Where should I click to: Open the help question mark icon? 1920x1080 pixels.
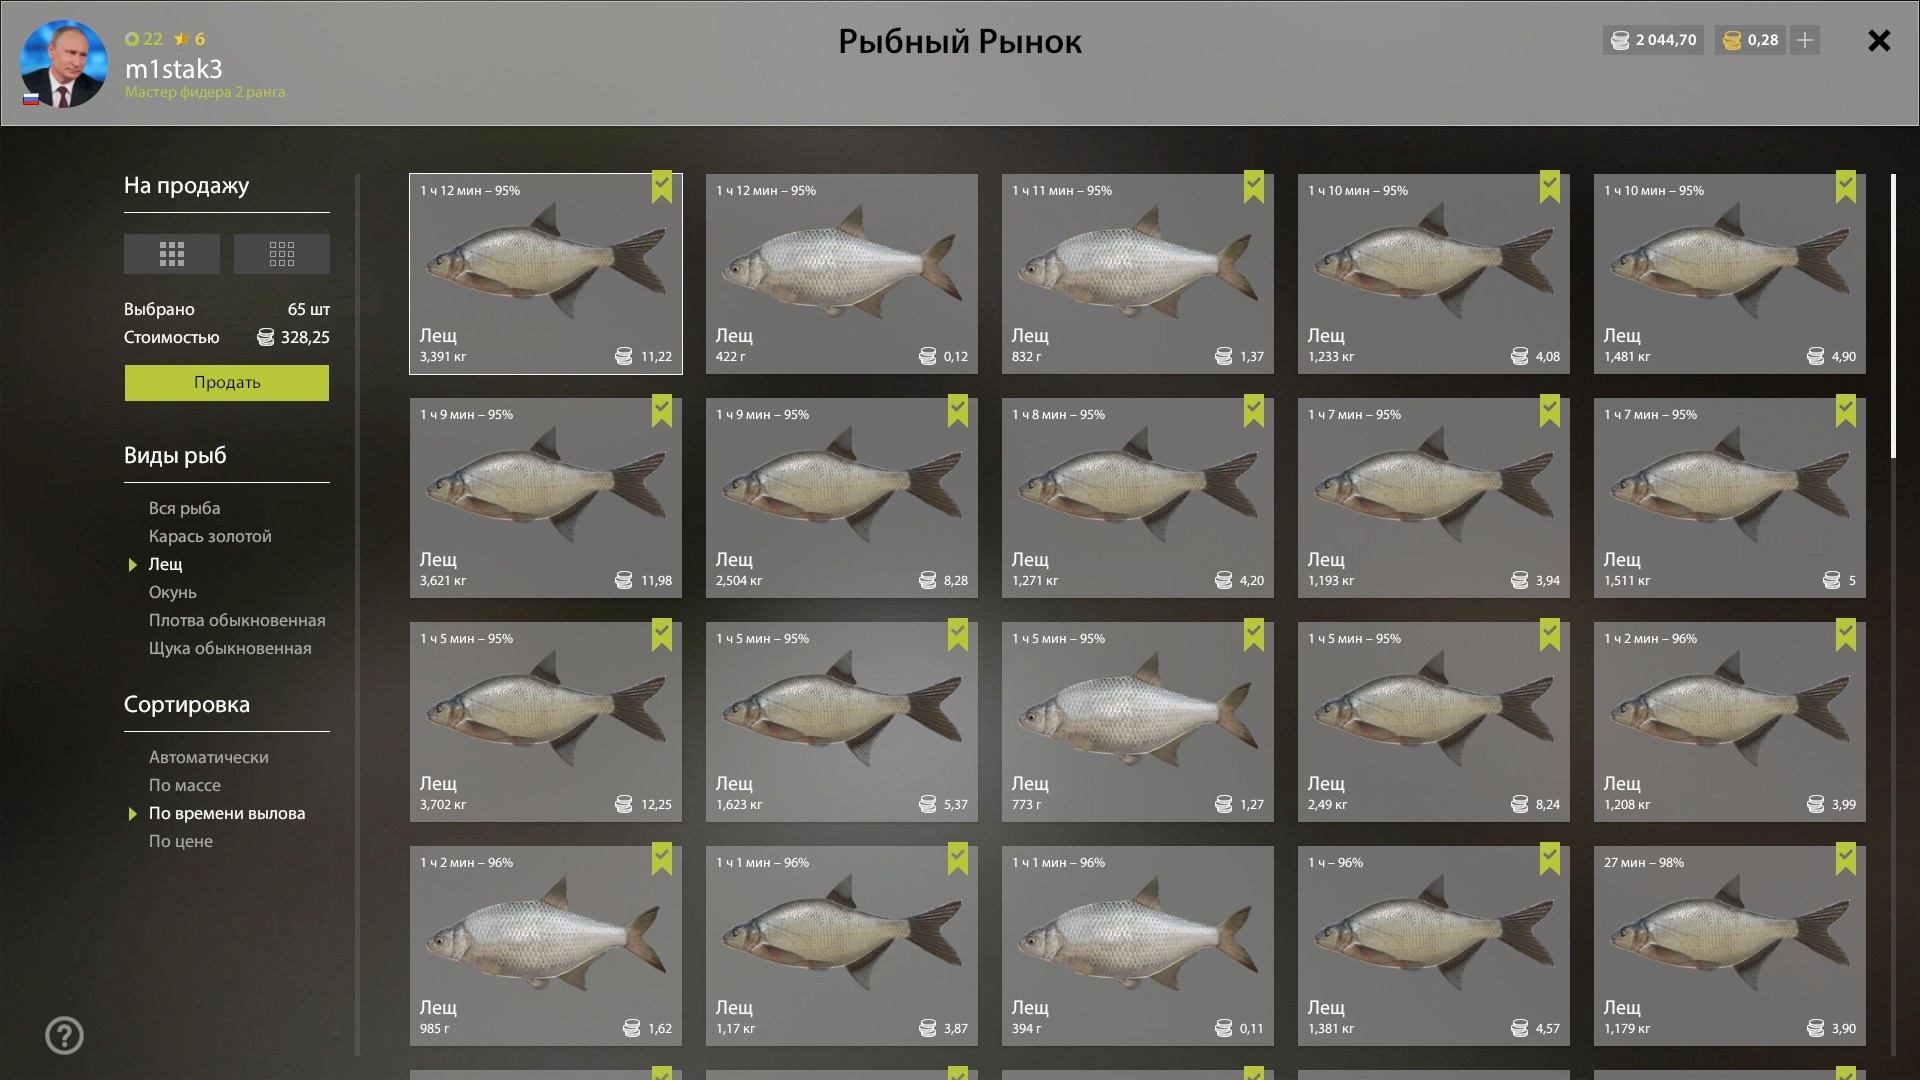click(x=65, y=1036)
